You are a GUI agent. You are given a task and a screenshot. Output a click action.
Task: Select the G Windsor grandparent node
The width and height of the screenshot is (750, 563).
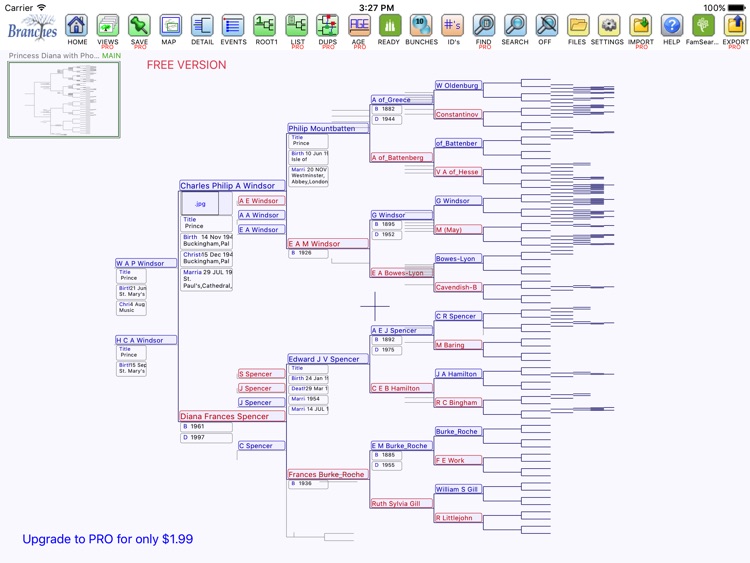402,215
